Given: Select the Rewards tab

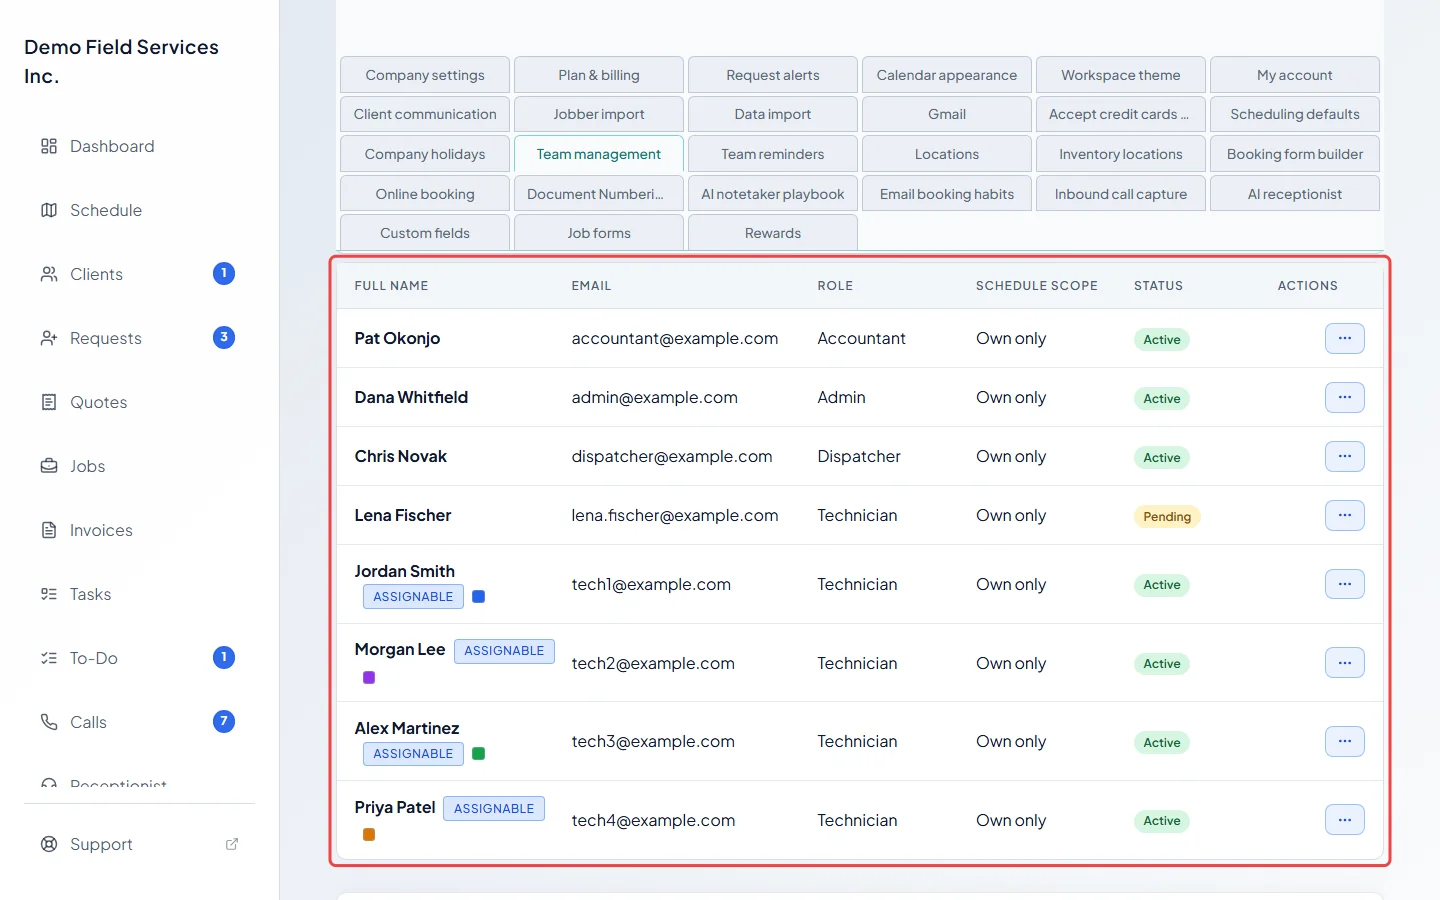Looking at the screenshot, I should point(773,233).
